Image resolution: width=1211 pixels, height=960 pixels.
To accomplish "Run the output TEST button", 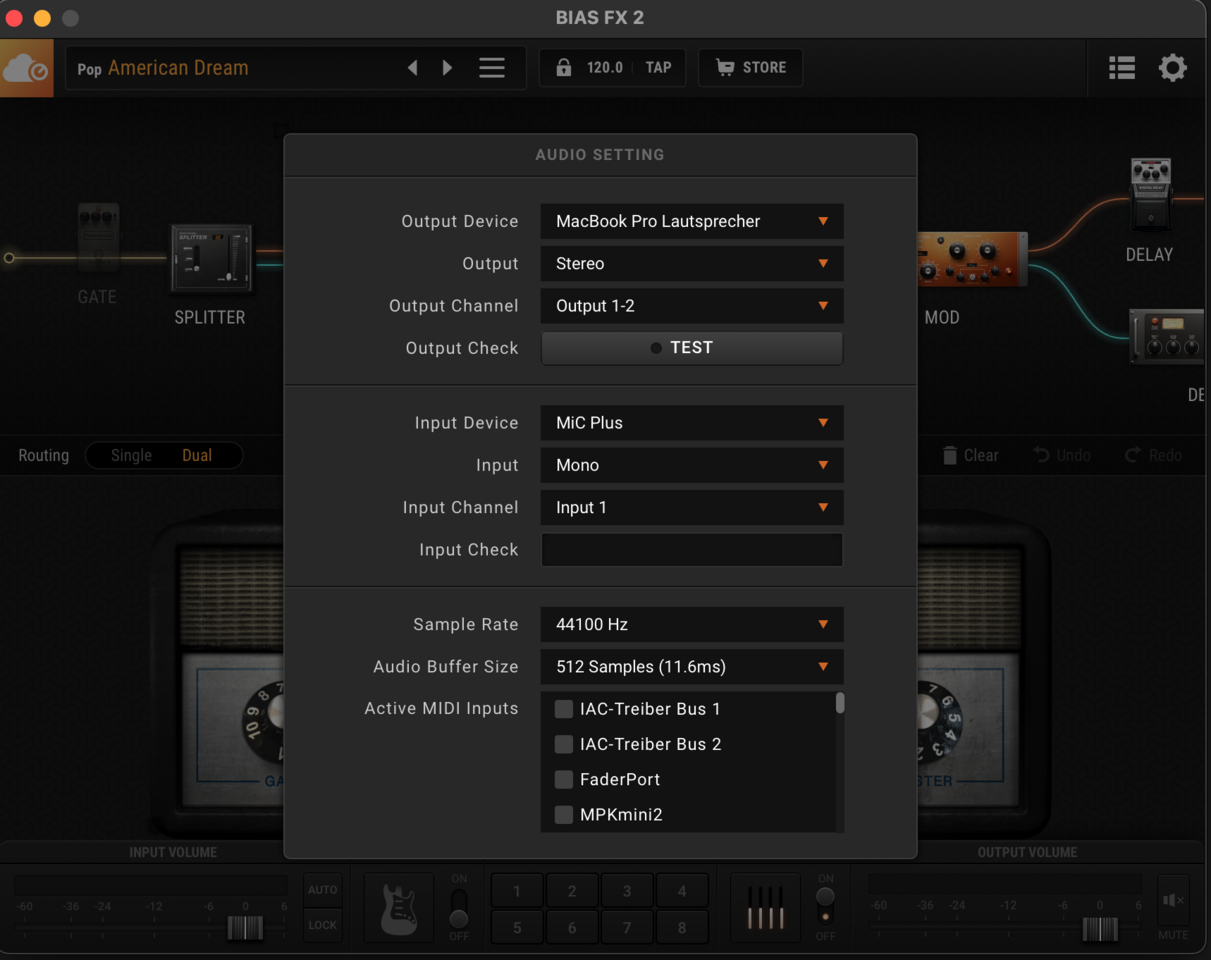I will (x=692, y=348).
